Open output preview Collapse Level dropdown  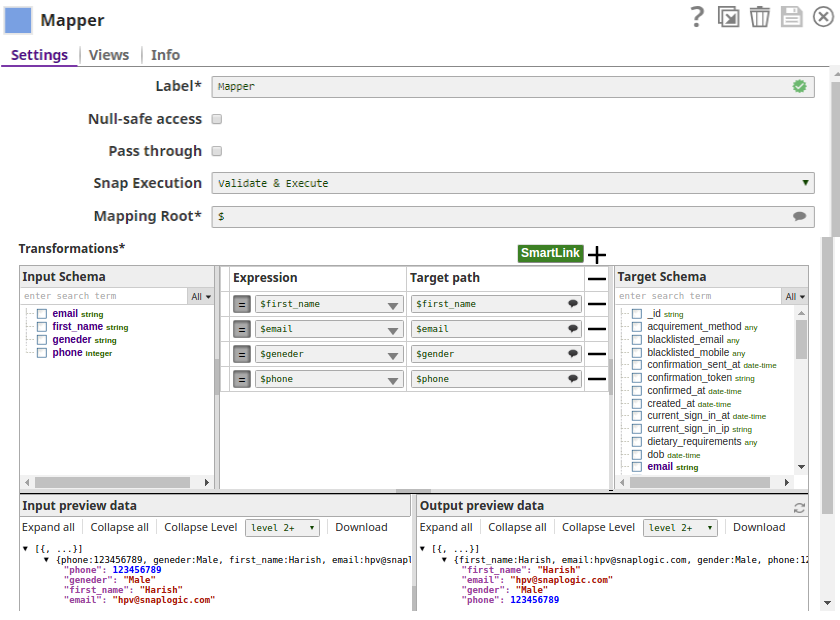coord(680,528)
